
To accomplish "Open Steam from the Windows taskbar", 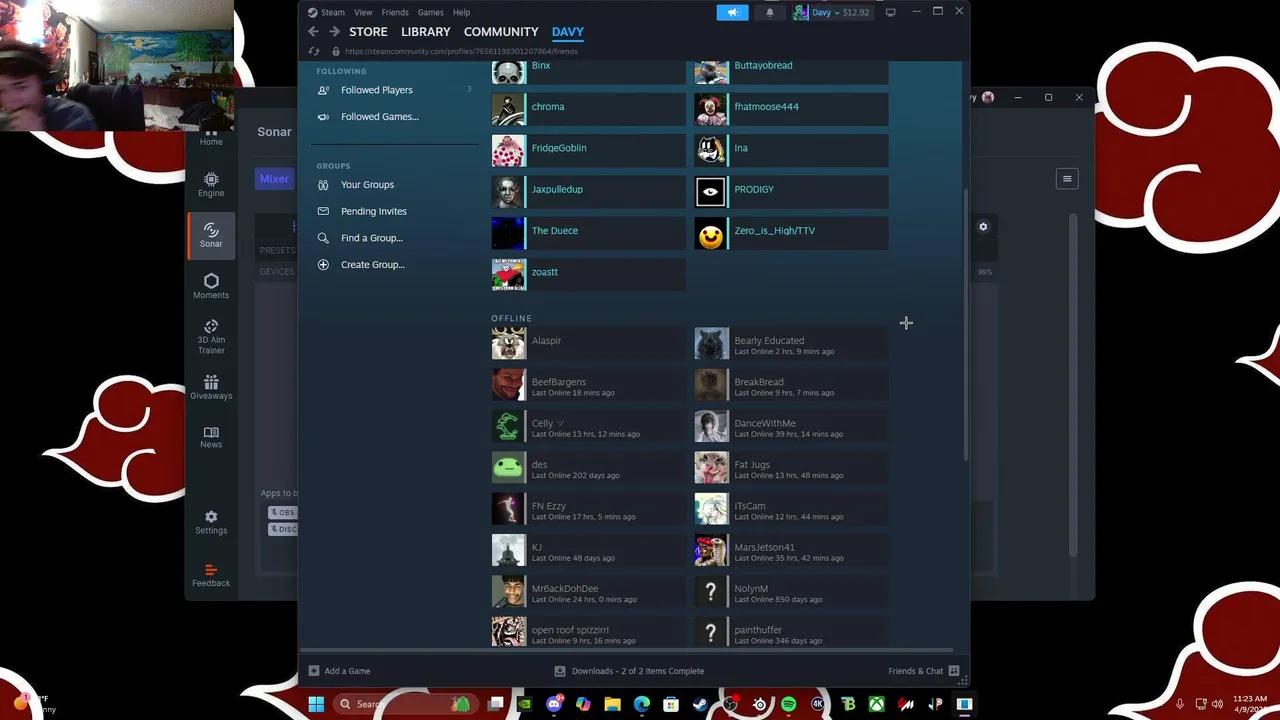I will 700,704.
